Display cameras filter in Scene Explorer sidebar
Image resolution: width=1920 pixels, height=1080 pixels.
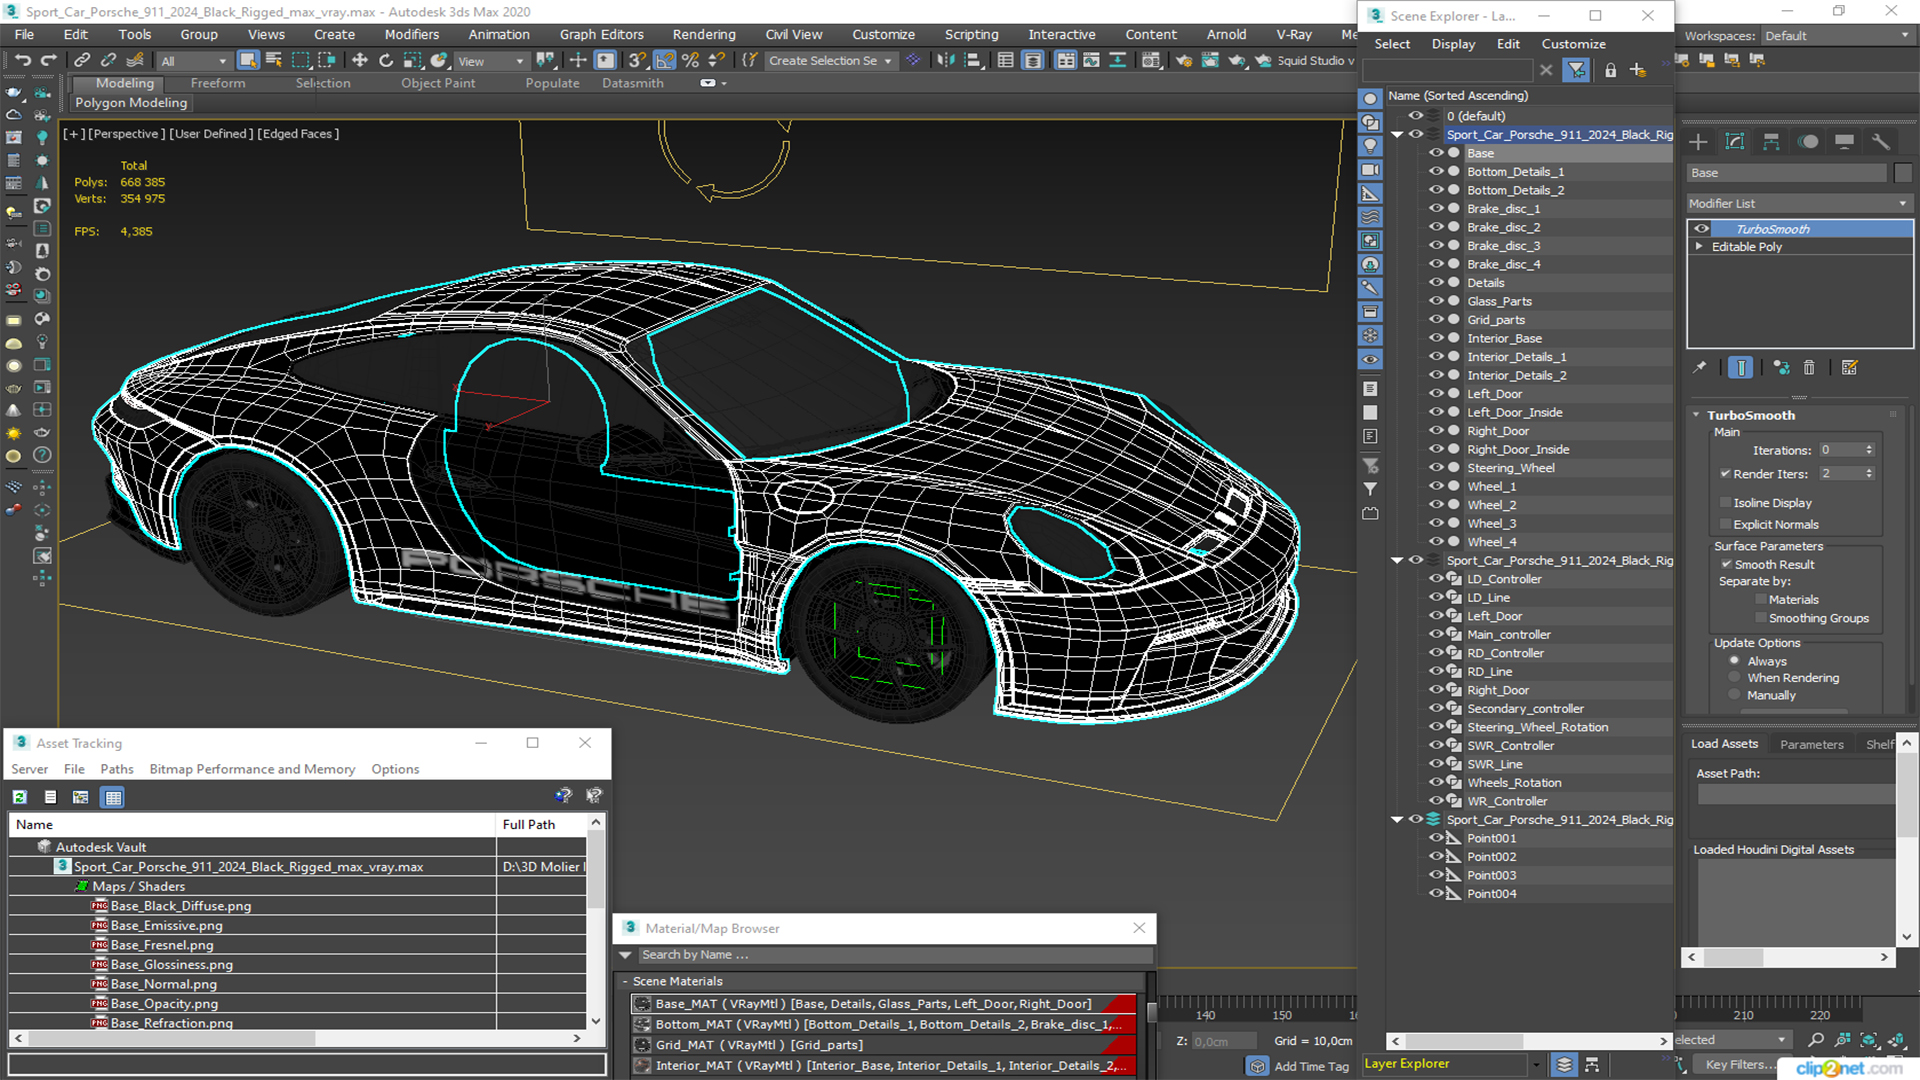(1370, 170)
